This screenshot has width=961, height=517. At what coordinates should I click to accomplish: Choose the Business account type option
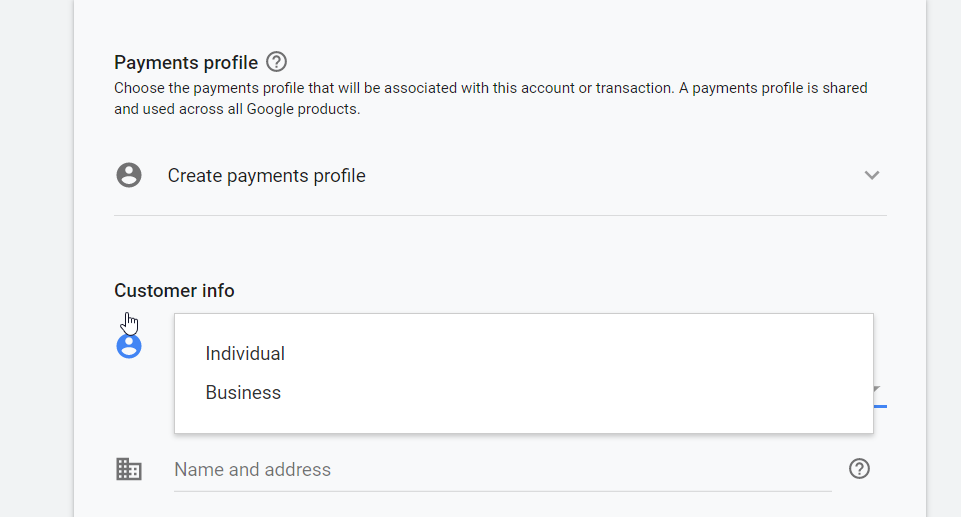[243, 393]
